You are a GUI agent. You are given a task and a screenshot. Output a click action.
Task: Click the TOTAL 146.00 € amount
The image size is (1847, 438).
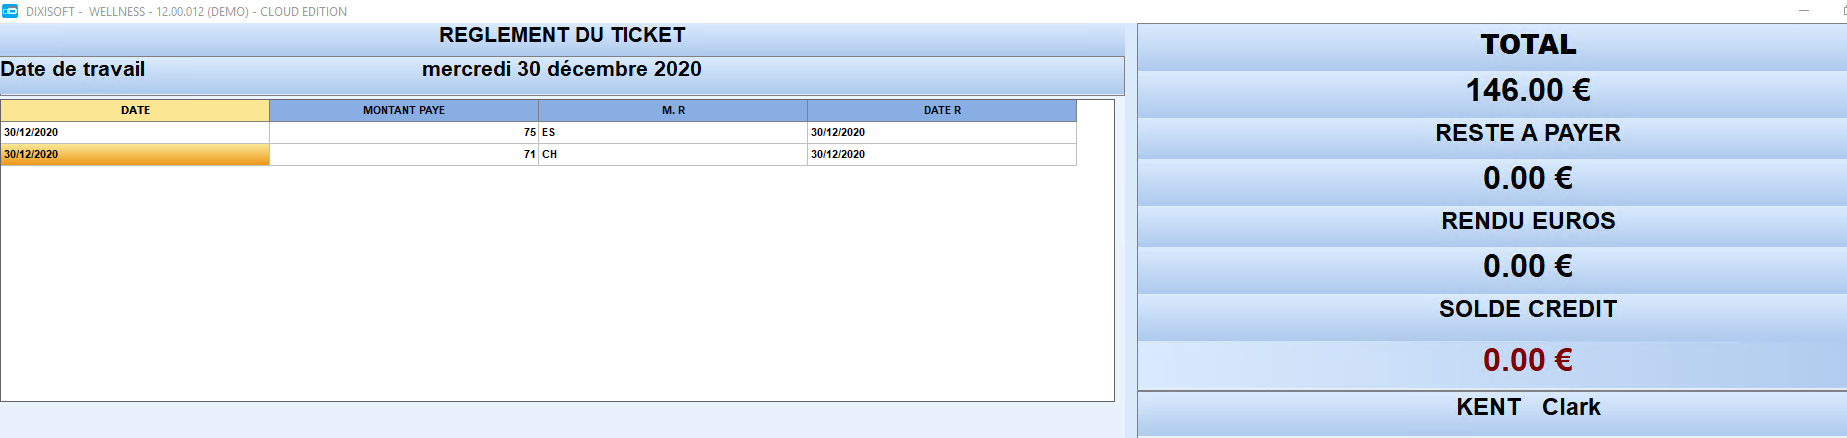click(x=1528, y=90)
